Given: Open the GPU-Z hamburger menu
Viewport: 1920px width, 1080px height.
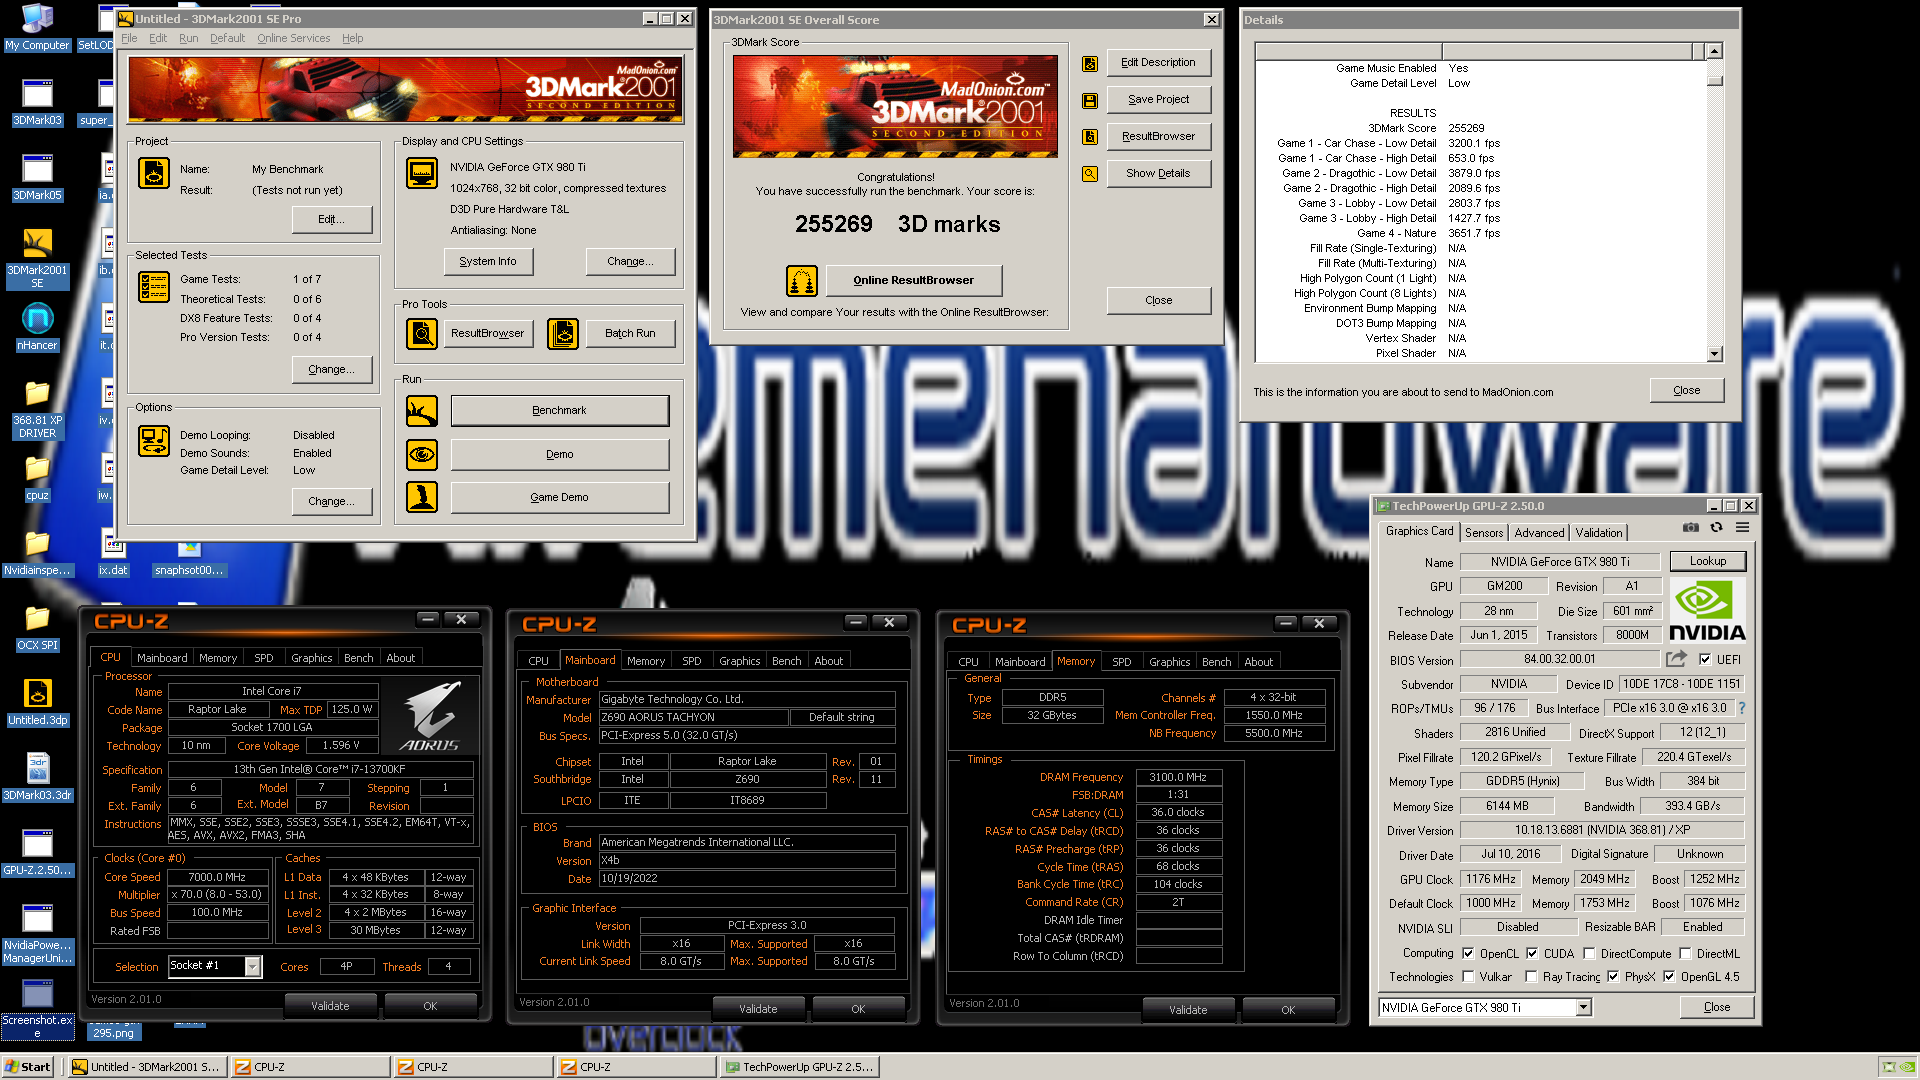Looking at the screenshot, I should pos(1742,527).
